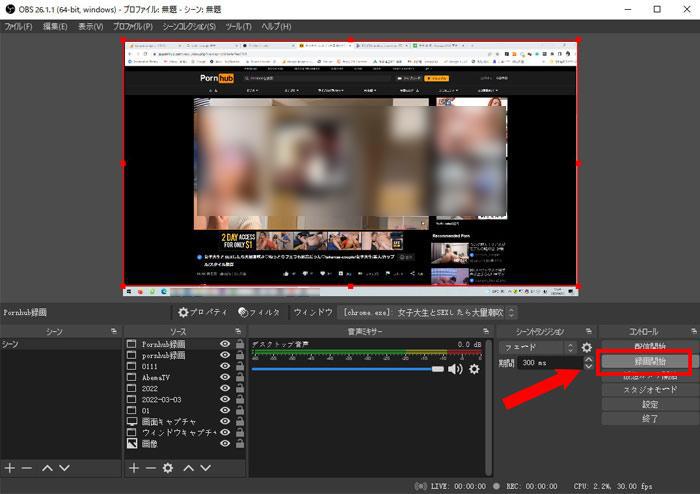Open the ファイル(F) menu
700x494 pixels.
point(18,27)
